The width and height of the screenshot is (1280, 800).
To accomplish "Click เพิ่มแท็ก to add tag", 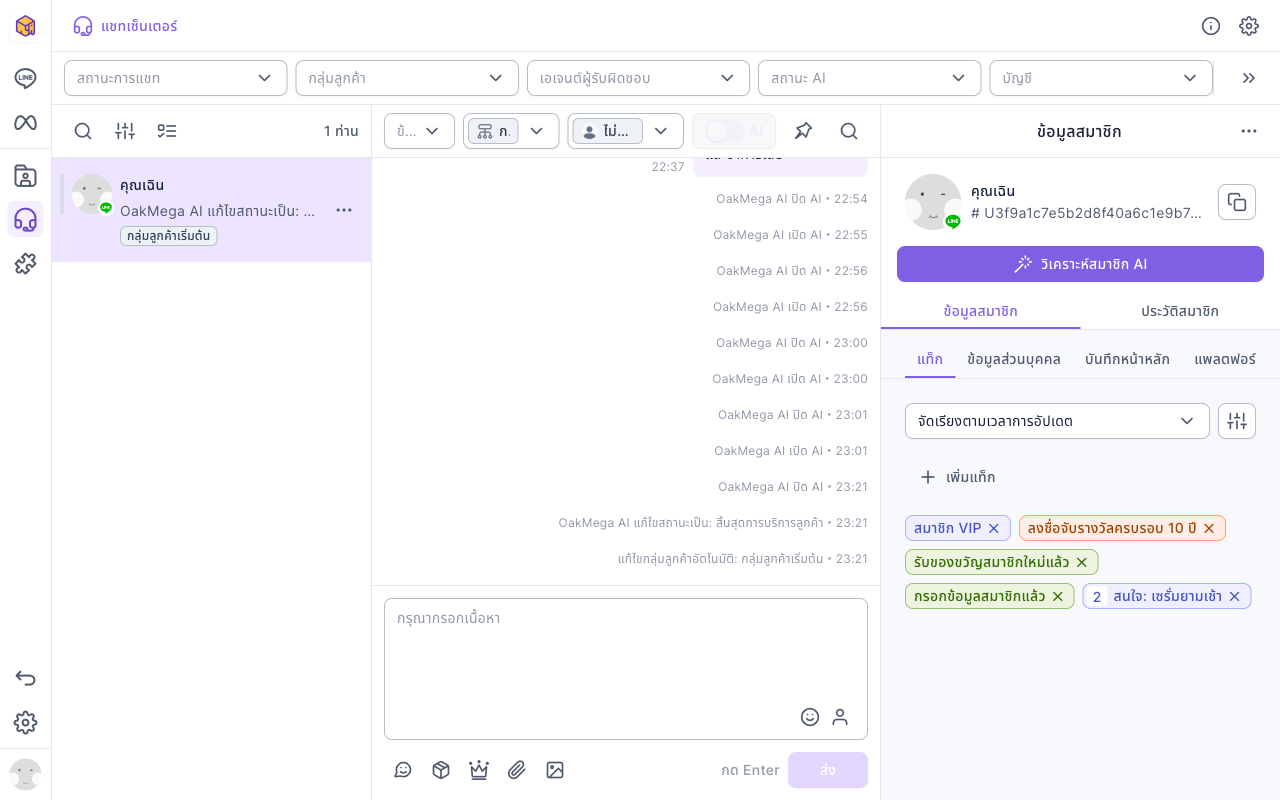I will coord(958,477).
